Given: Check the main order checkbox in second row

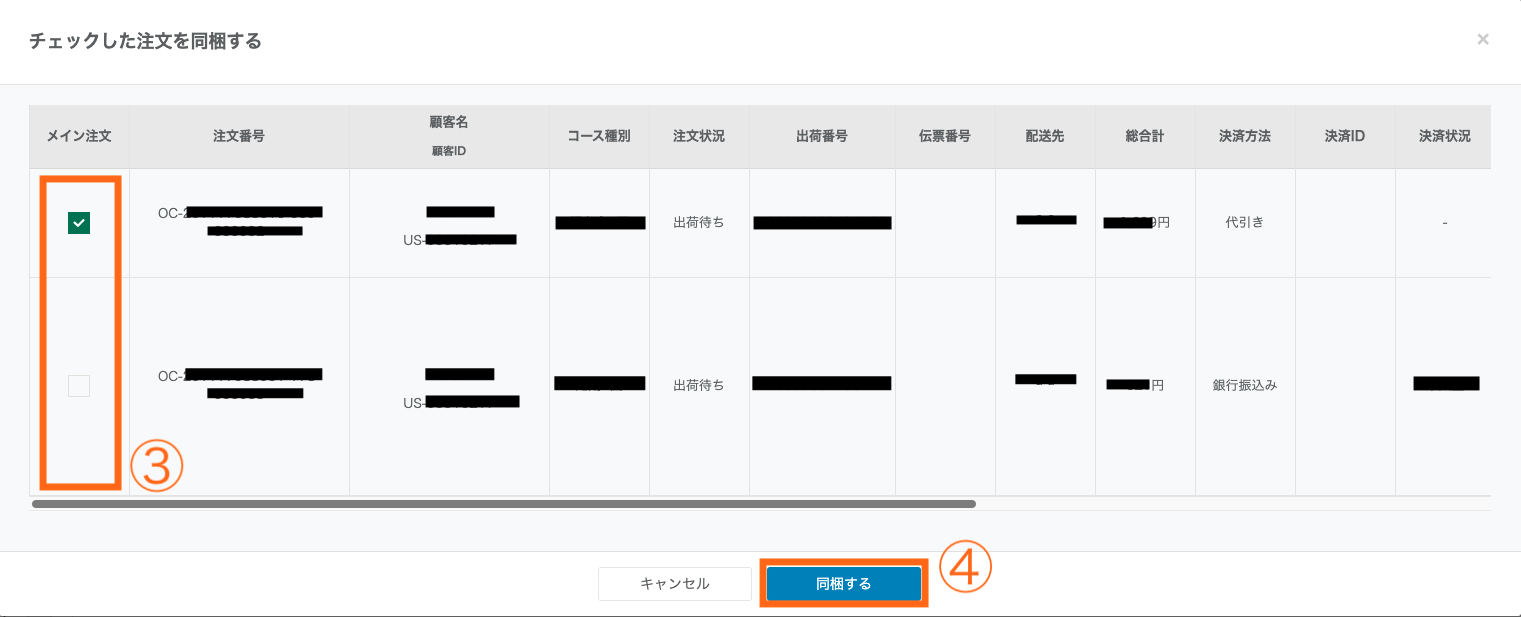Looking at the screenshot, I should pyautogui.click(x=79, y=385).
